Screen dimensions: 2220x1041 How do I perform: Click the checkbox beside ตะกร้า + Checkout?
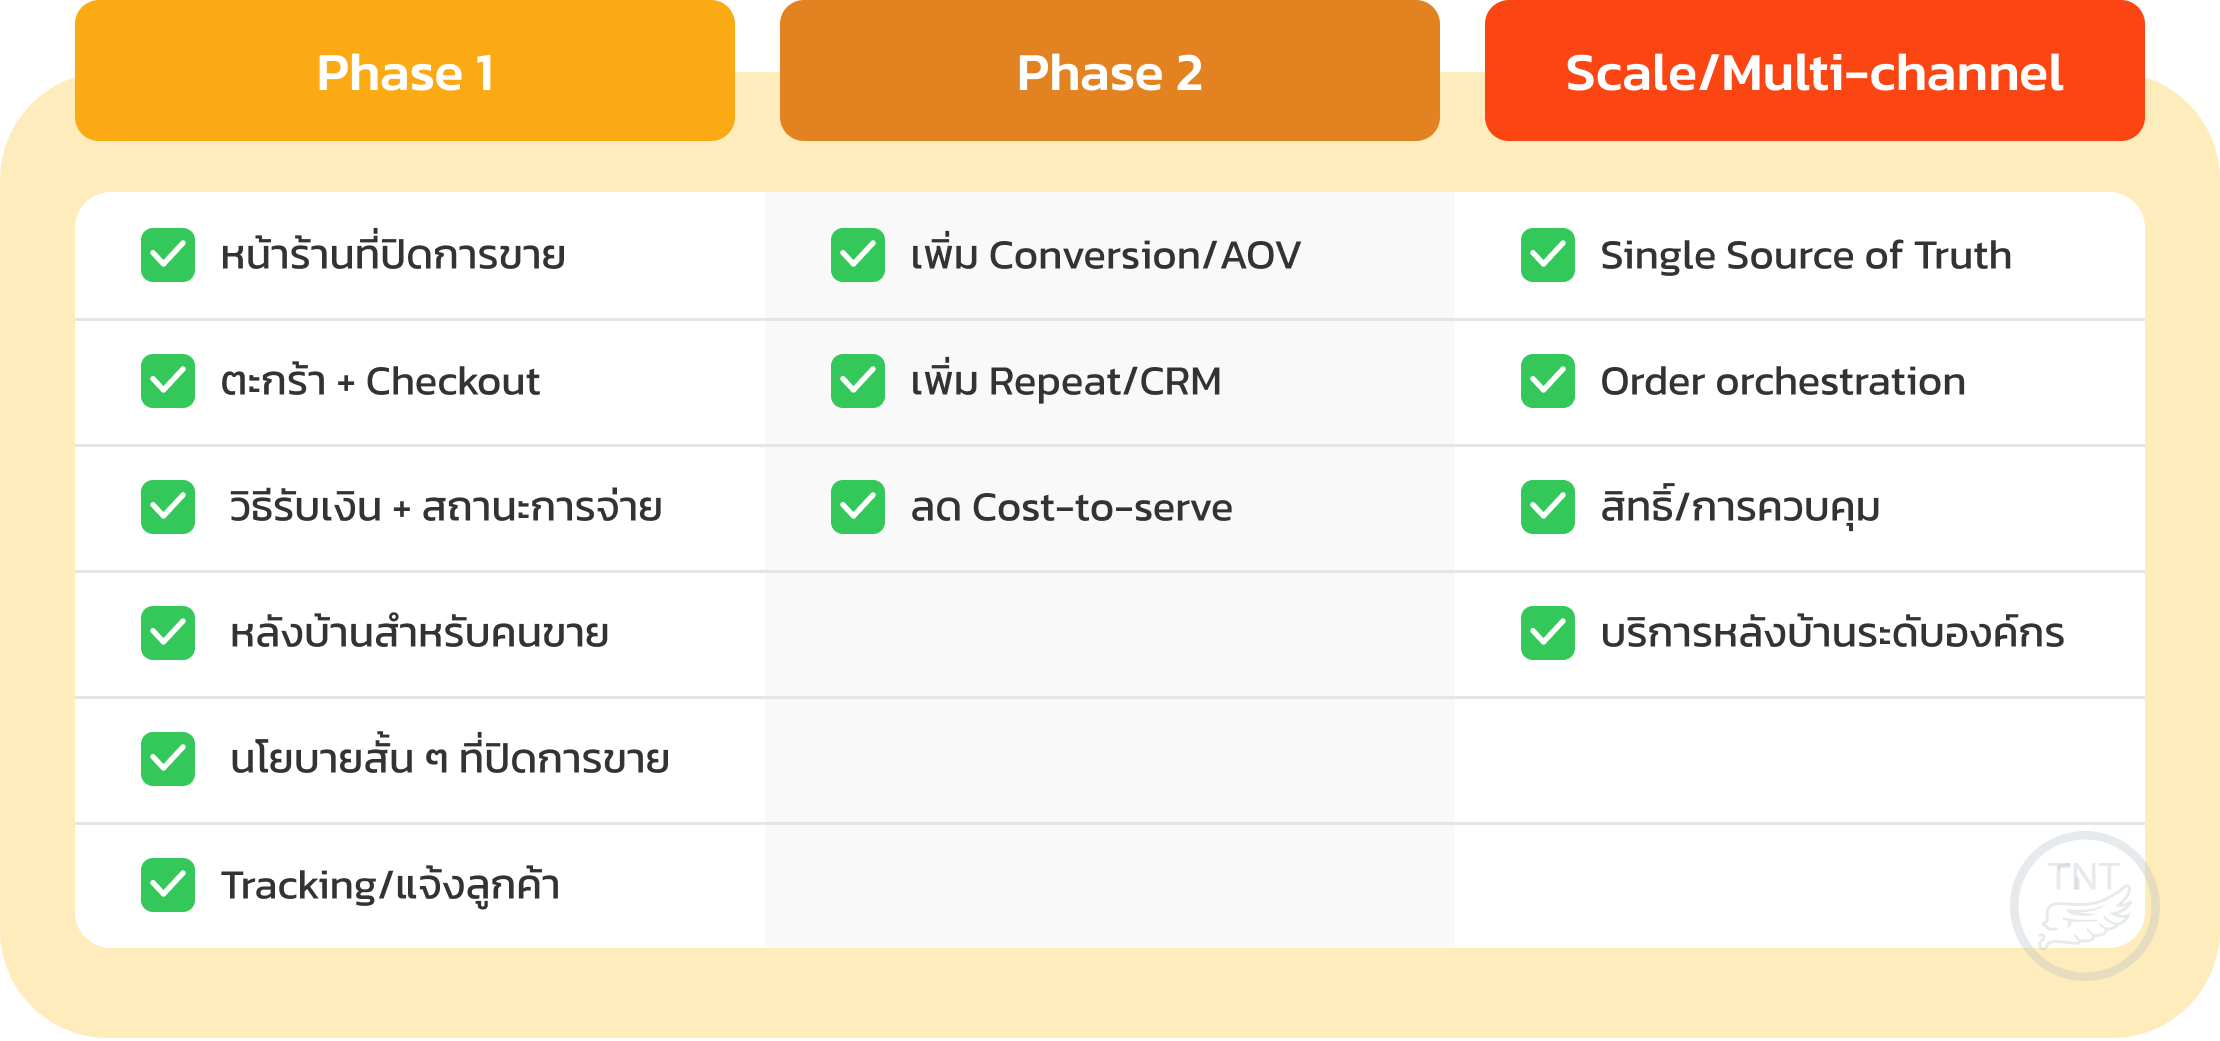(x=167, y=381)
